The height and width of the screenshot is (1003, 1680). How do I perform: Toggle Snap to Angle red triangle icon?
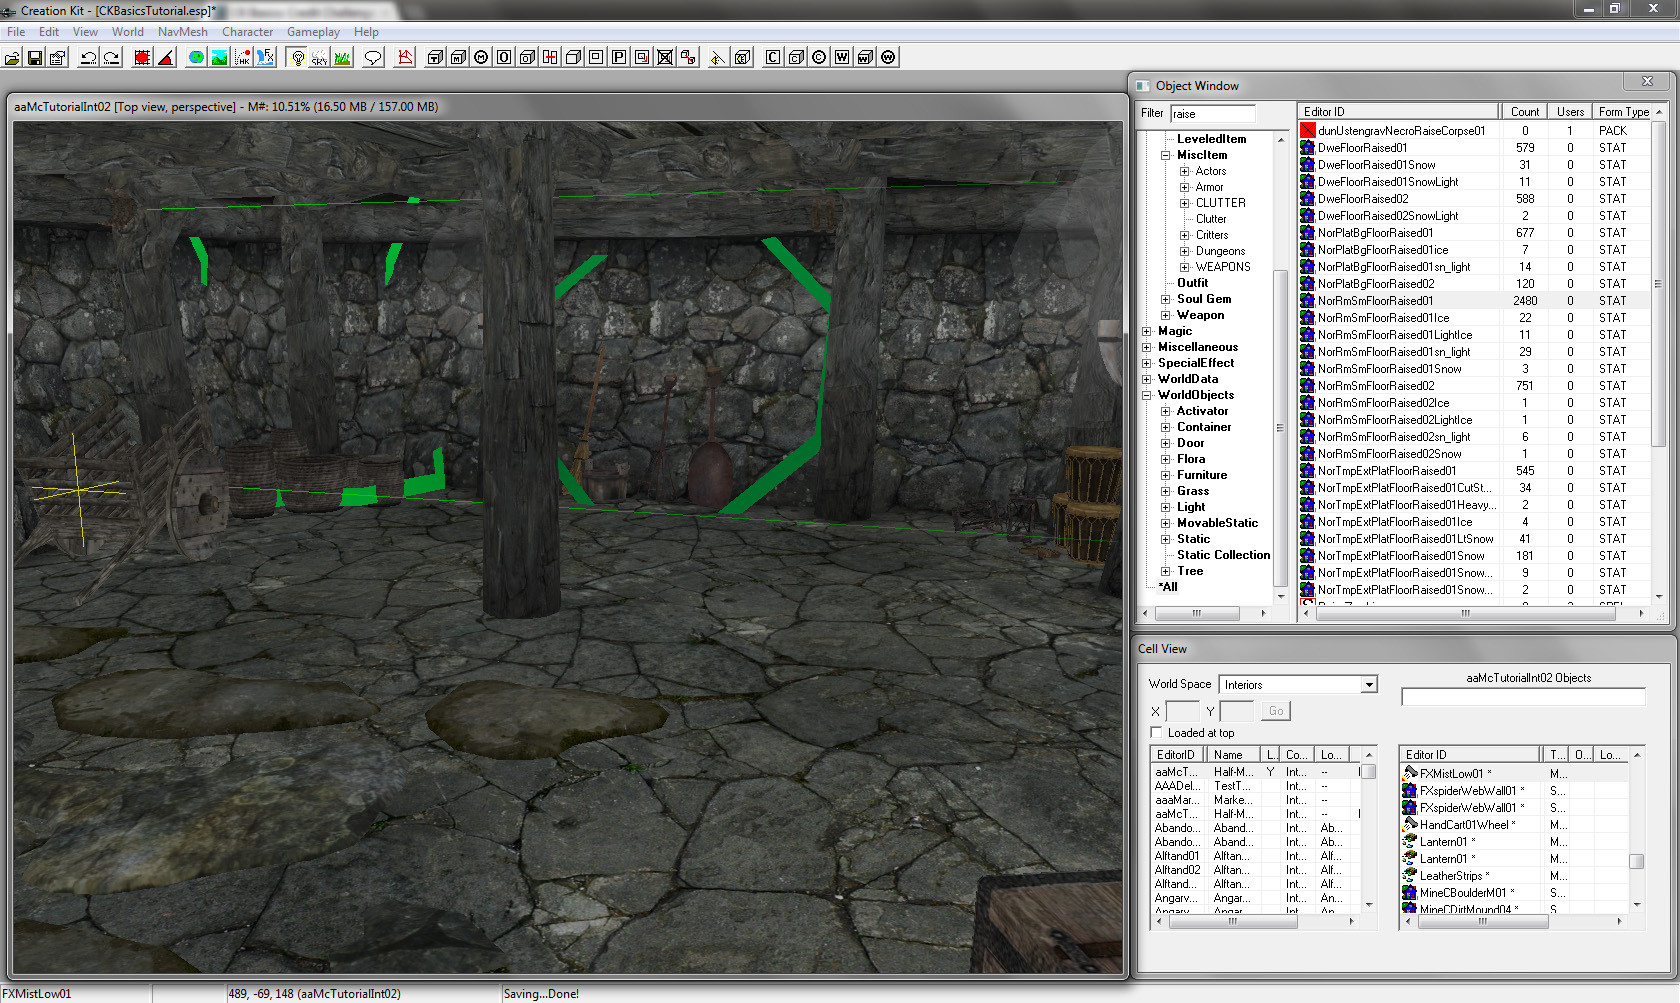[x=165, y=57]
